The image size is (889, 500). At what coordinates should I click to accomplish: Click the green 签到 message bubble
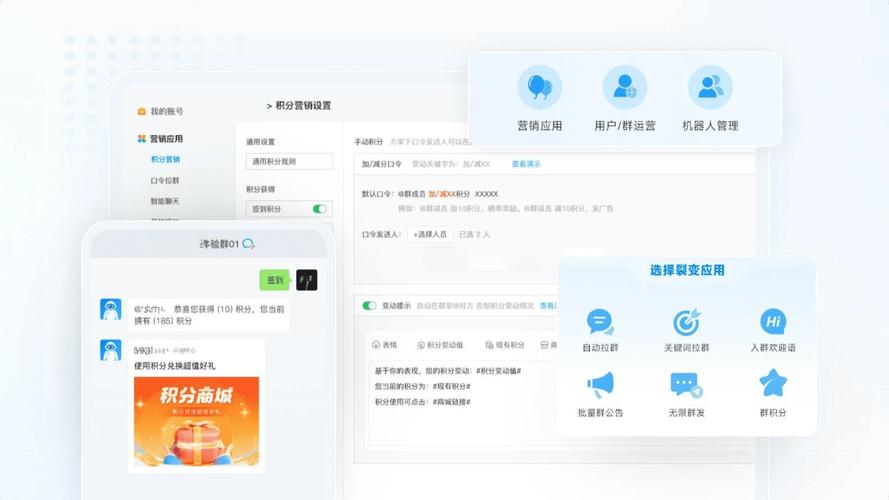(x=274, y=280)
